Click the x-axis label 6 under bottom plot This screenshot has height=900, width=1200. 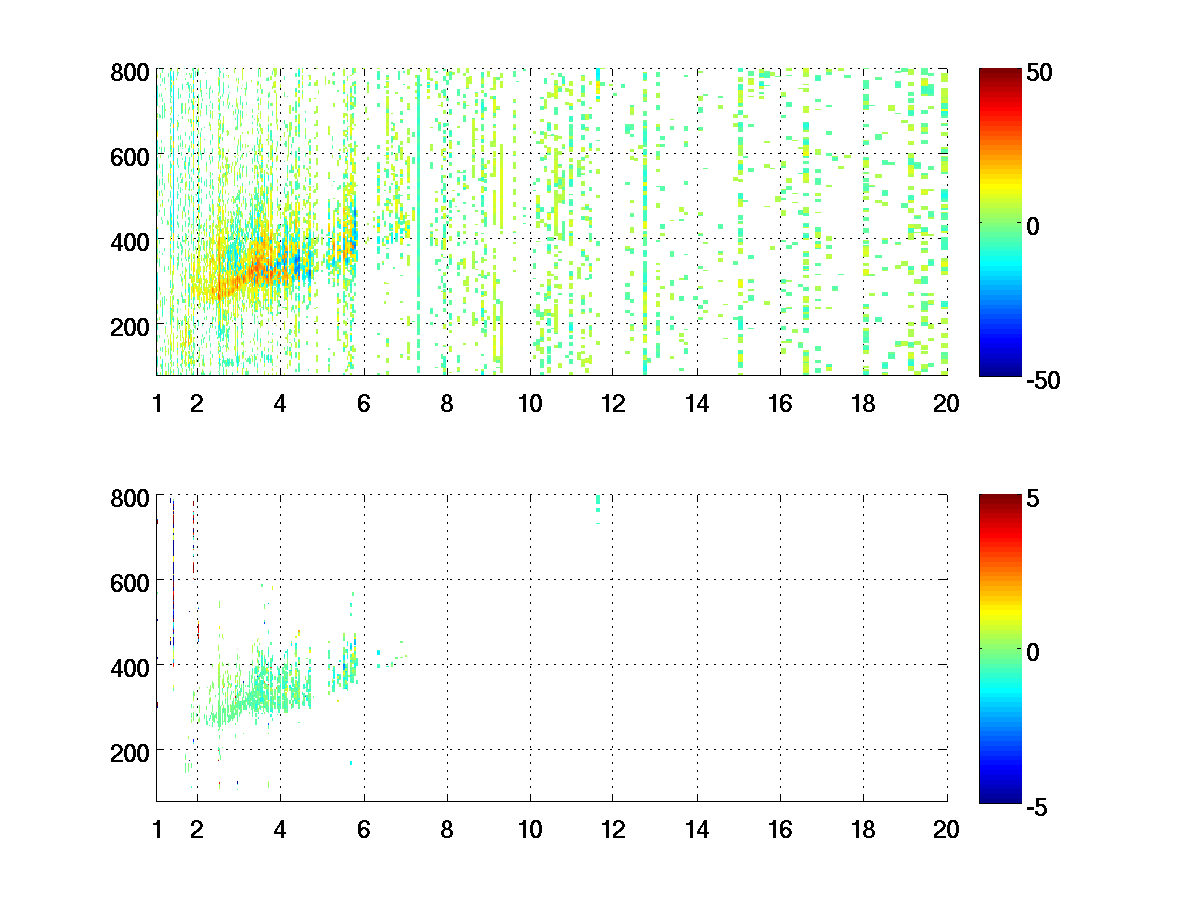click(x=364, y=828)
